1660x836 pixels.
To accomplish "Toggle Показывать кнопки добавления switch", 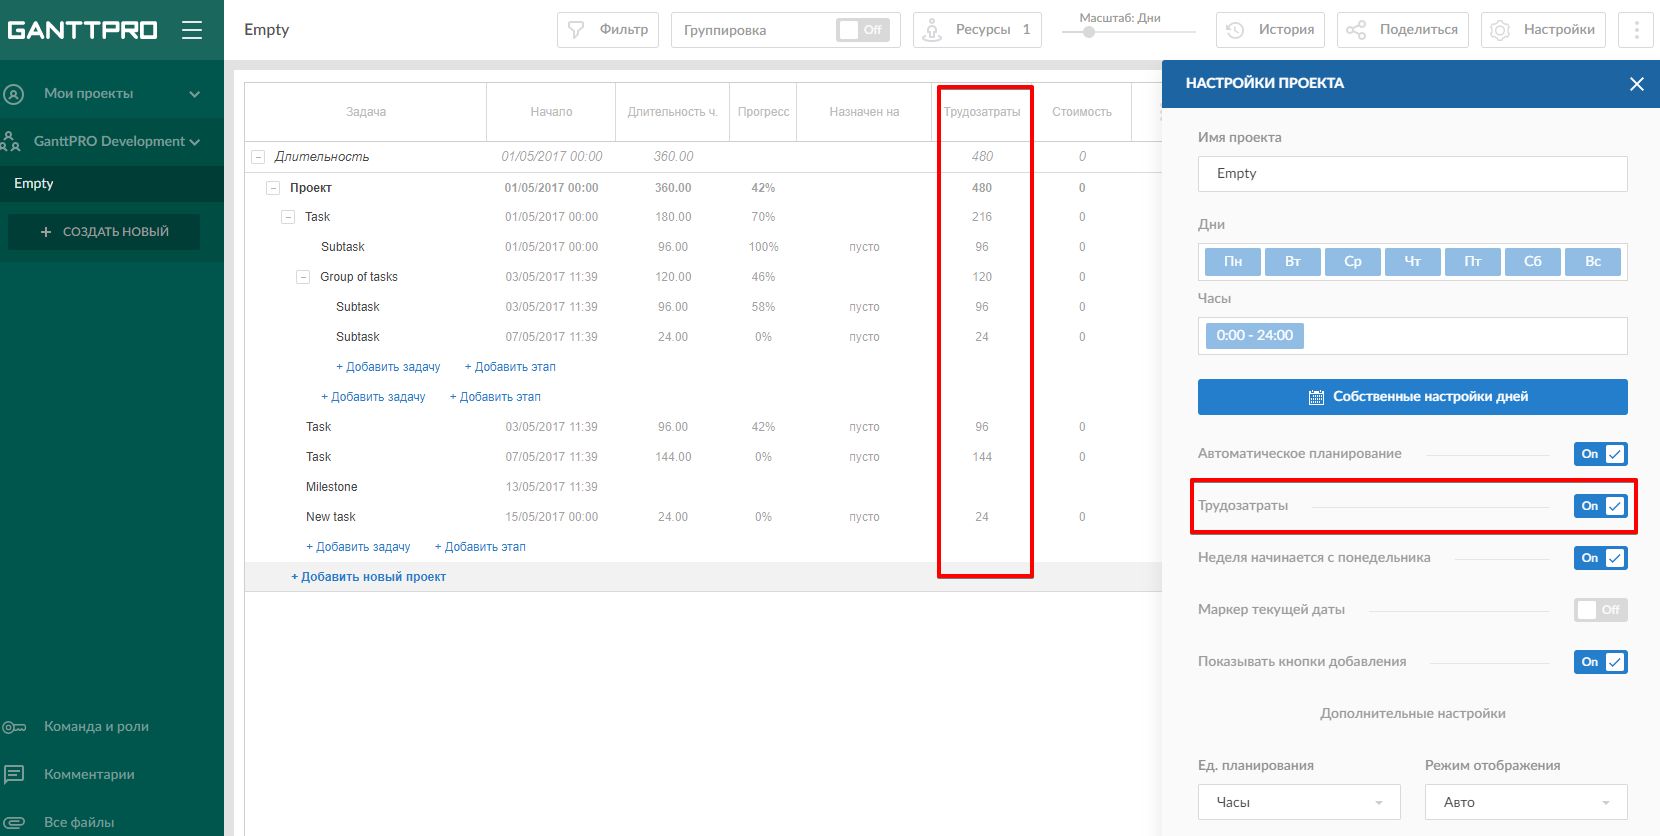I will point(1601,662).
